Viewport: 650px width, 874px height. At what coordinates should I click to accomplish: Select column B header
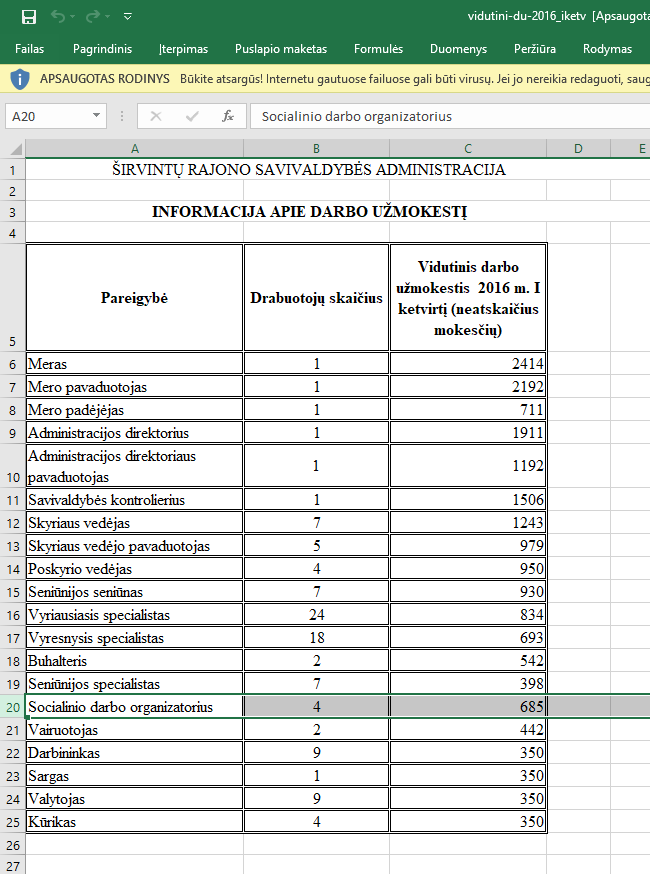point(316,149)
